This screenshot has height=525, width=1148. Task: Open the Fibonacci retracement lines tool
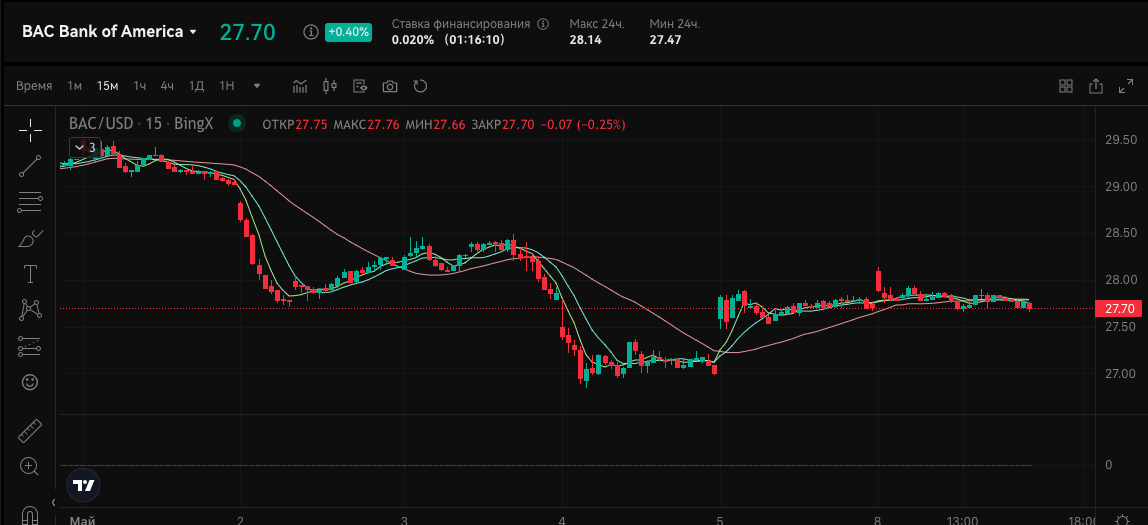click(x=30, y=202)
